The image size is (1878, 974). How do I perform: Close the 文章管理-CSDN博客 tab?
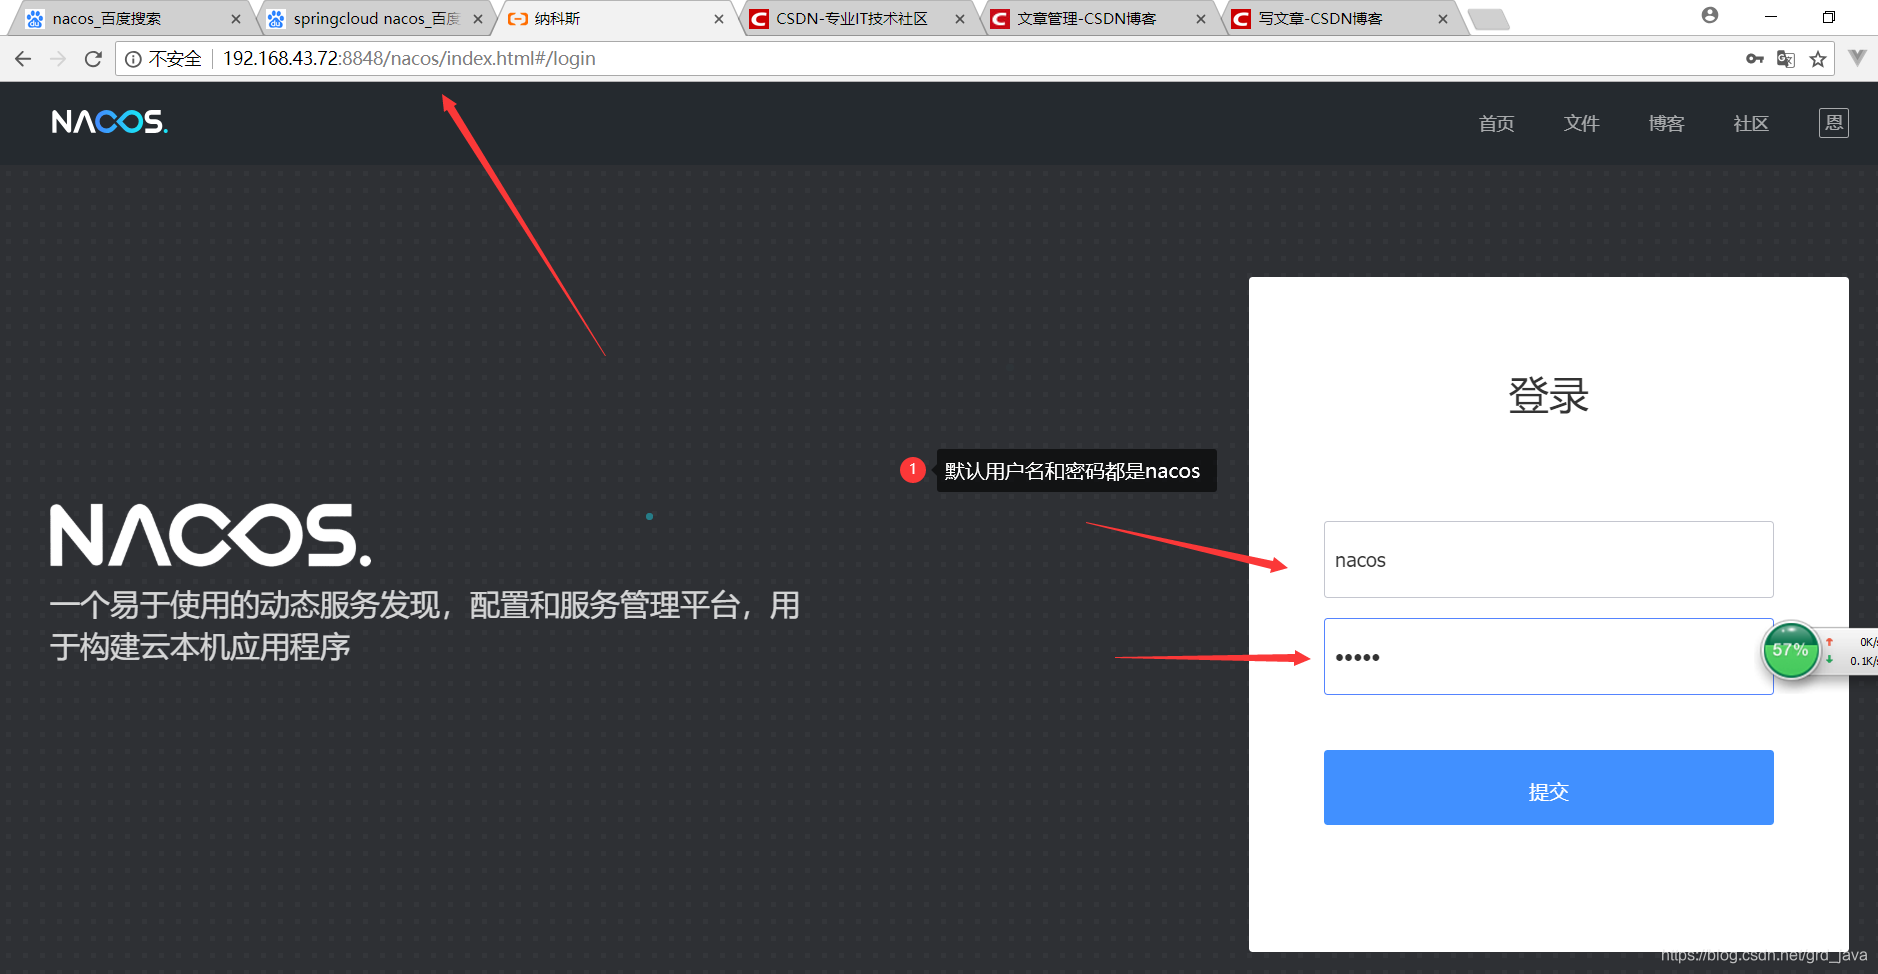[1201, 19]
